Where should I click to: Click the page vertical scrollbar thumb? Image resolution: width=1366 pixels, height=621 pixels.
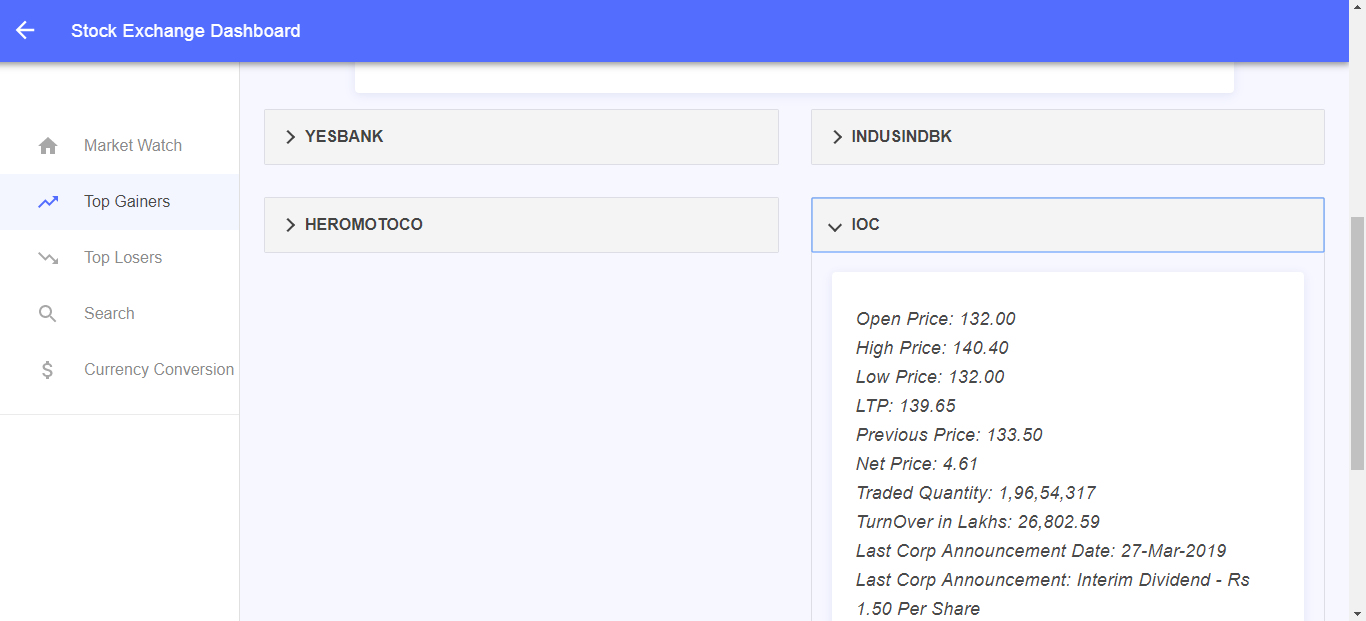pyautogui.click(x=1357, y=343)
